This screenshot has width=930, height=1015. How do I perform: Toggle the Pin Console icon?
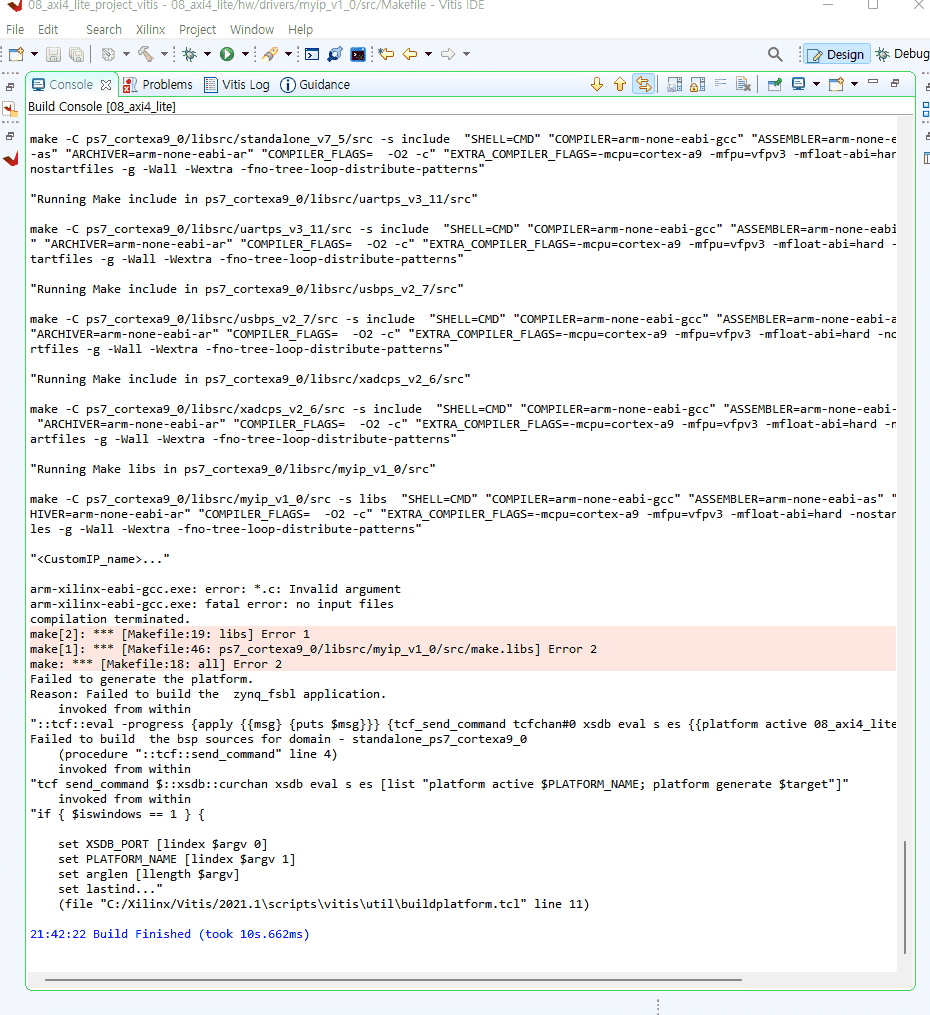[775, 84]
